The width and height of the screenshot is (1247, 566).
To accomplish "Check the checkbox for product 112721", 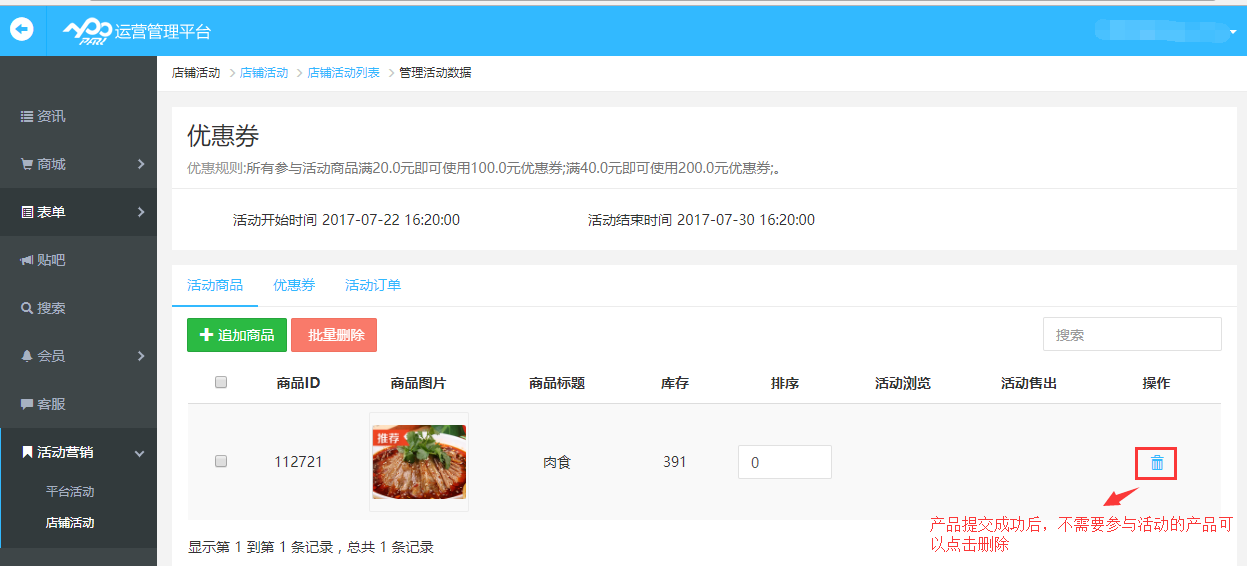I will (x=221, y=461).
